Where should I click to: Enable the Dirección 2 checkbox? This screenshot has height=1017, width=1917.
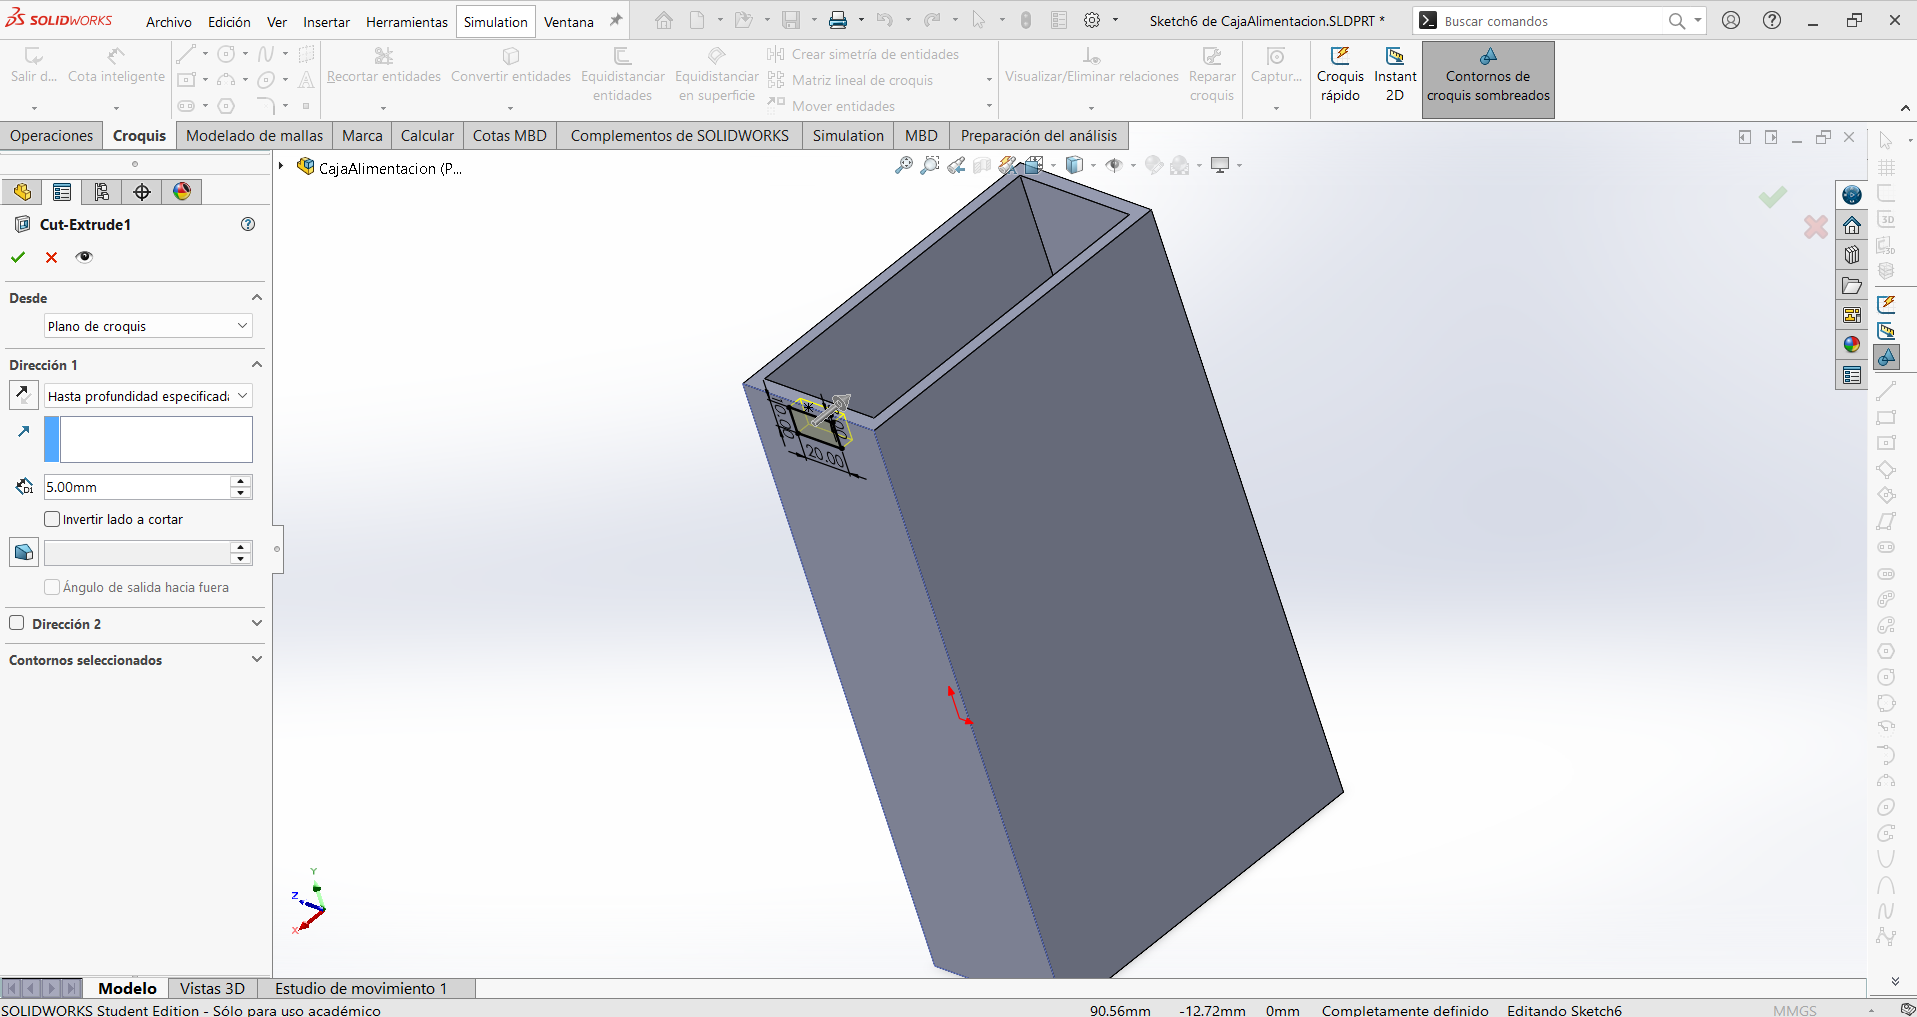[17, 623]
